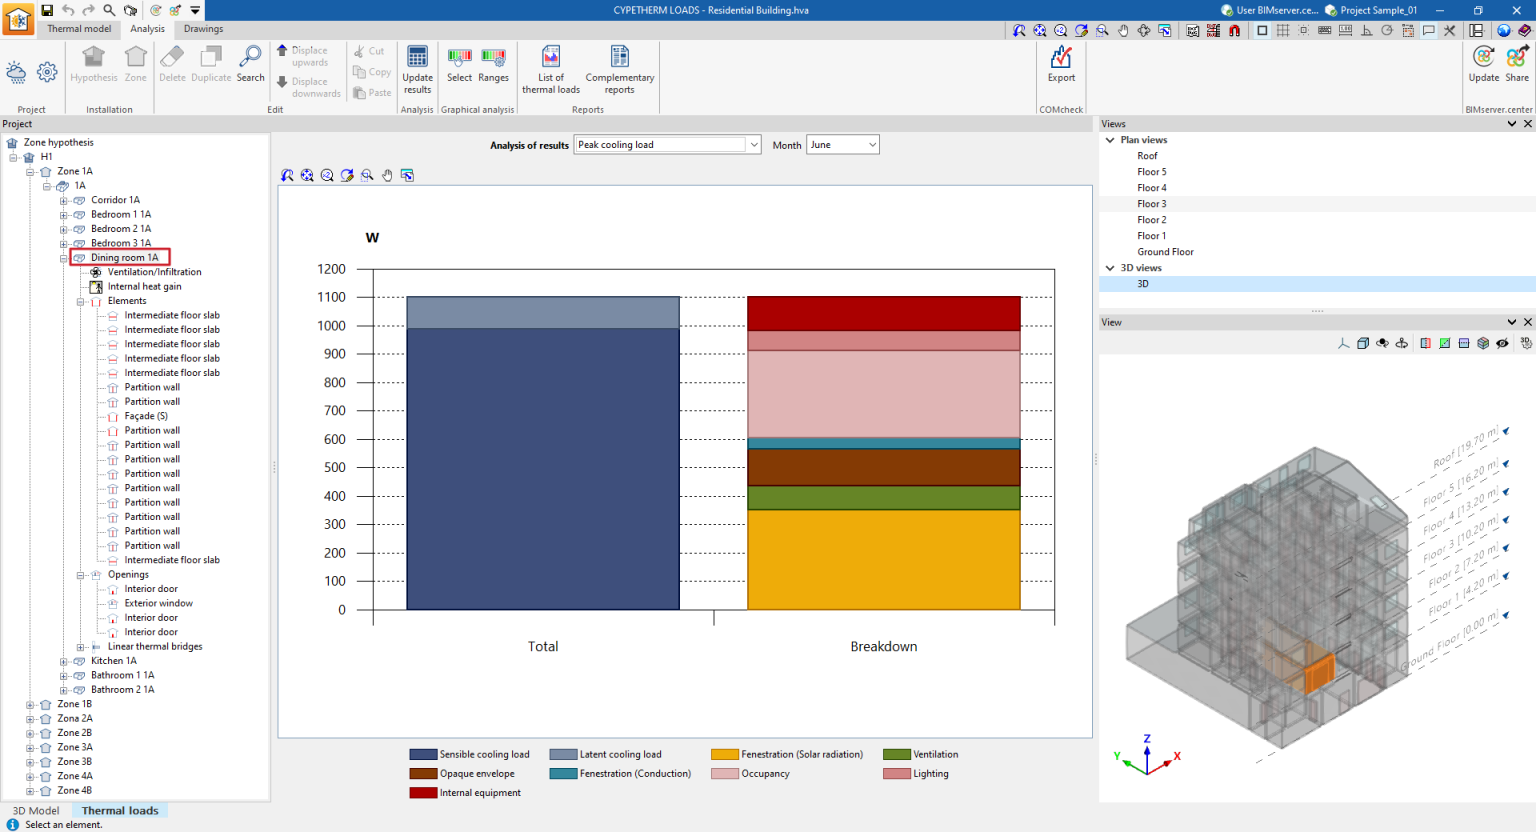Hide elements using the eye icon in View panel

click(1502, 343)
